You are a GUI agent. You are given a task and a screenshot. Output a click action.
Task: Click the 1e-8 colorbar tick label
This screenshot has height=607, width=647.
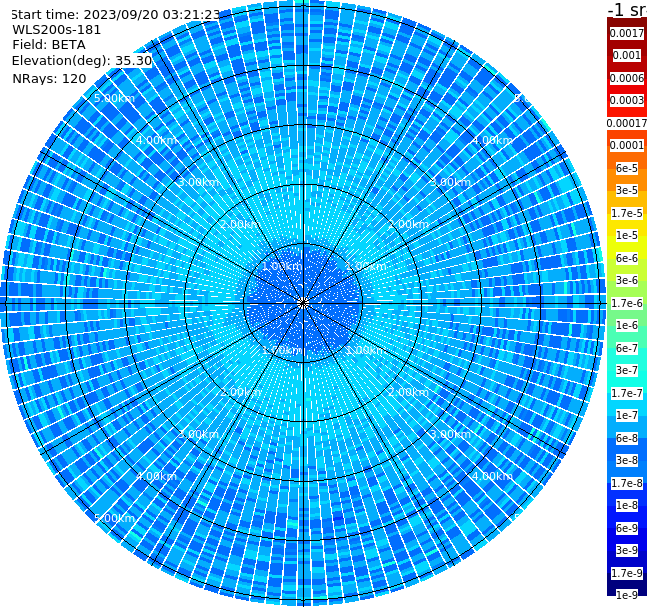(627, 505)
